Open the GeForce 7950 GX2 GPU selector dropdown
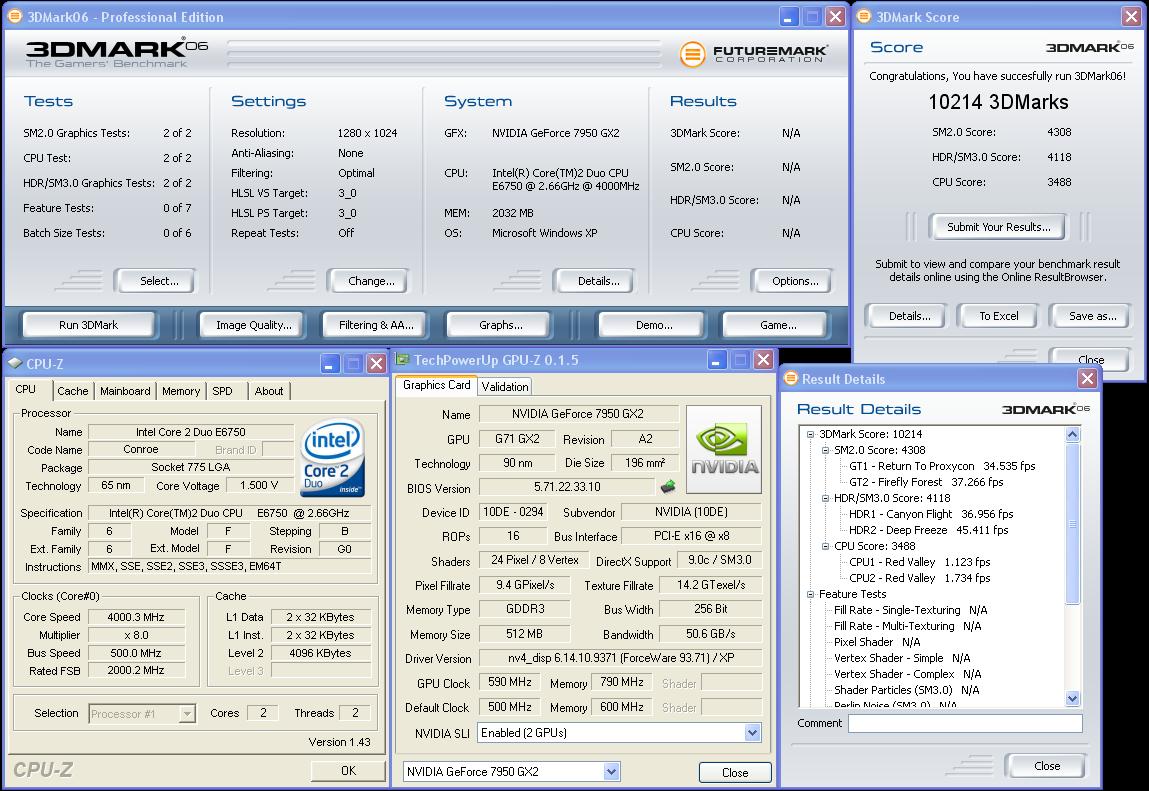 pos(611,771)
